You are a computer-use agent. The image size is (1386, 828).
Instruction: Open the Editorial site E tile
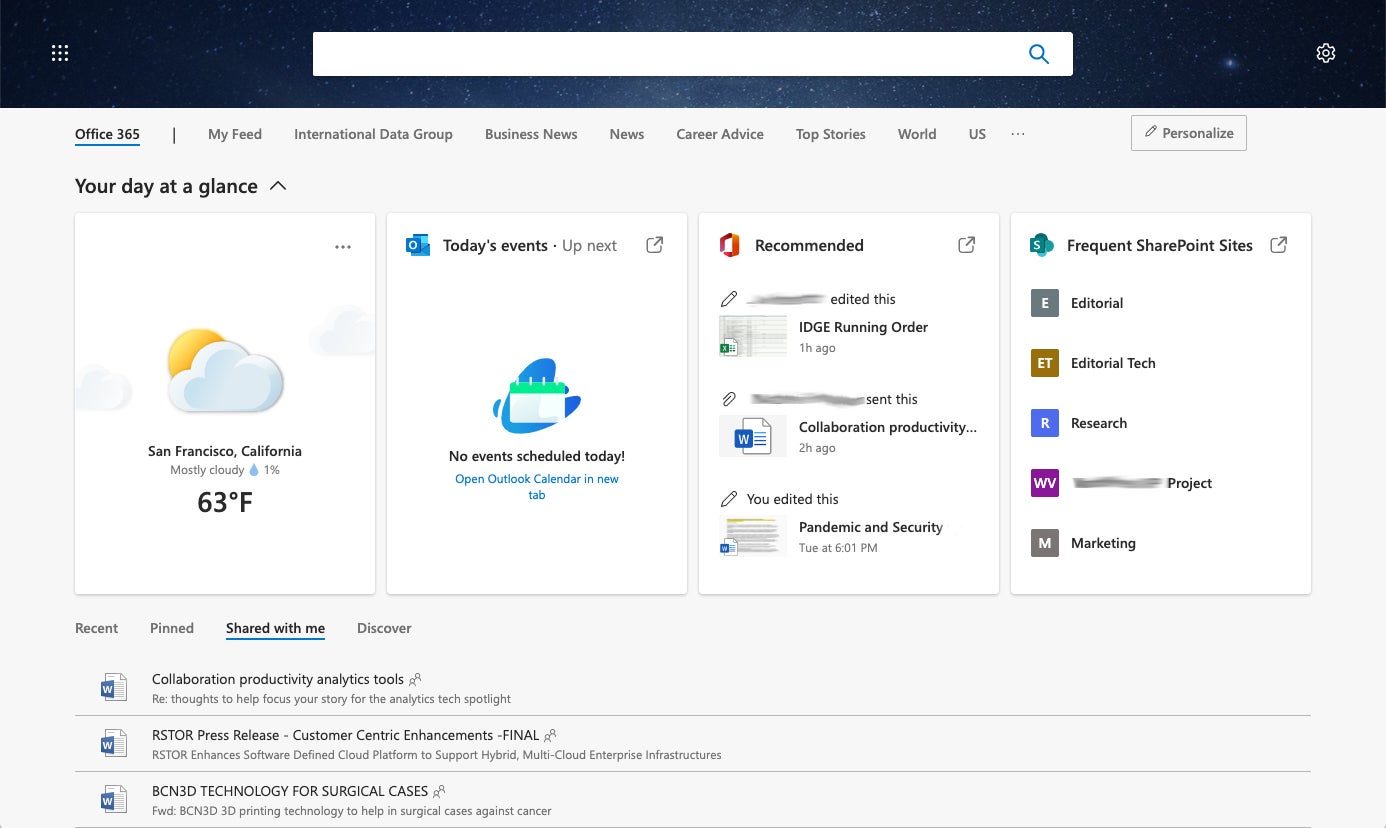(x=1045, y=303)
